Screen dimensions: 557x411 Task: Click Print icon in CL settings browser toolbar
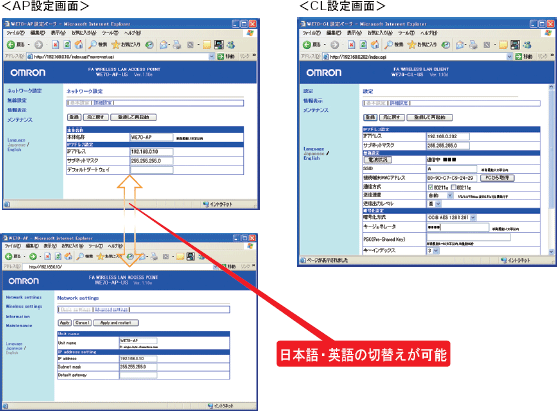click(473, 44)
